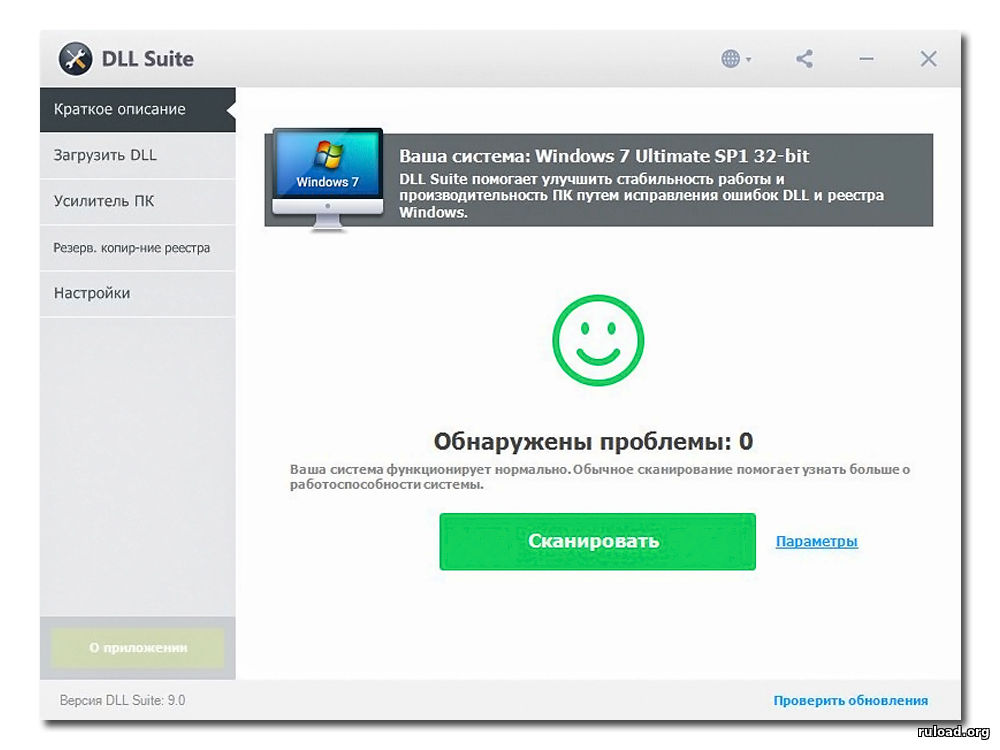The height and width of the screenshot is (750, 1000).
Task: Click the Ваша система: Windows 7 Ultimate text
Action: coord(604,156)
